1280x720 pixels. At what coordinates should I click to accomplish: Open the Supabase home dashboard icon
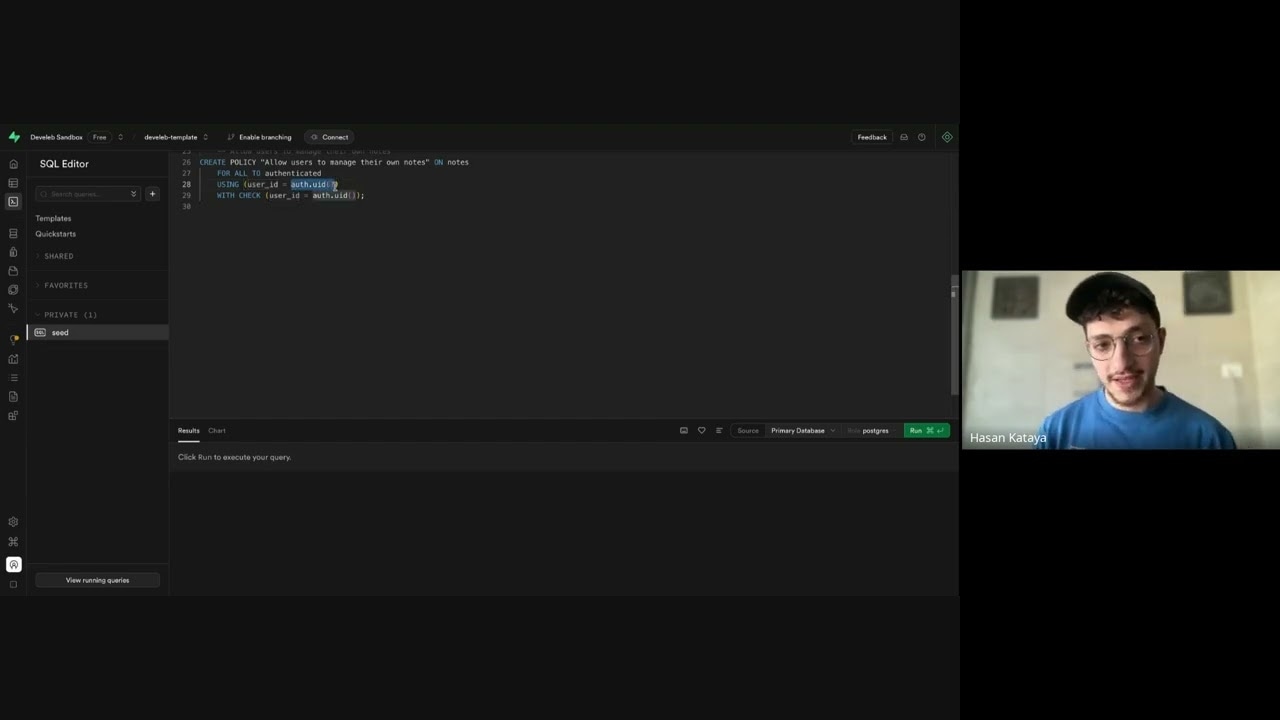13,163
